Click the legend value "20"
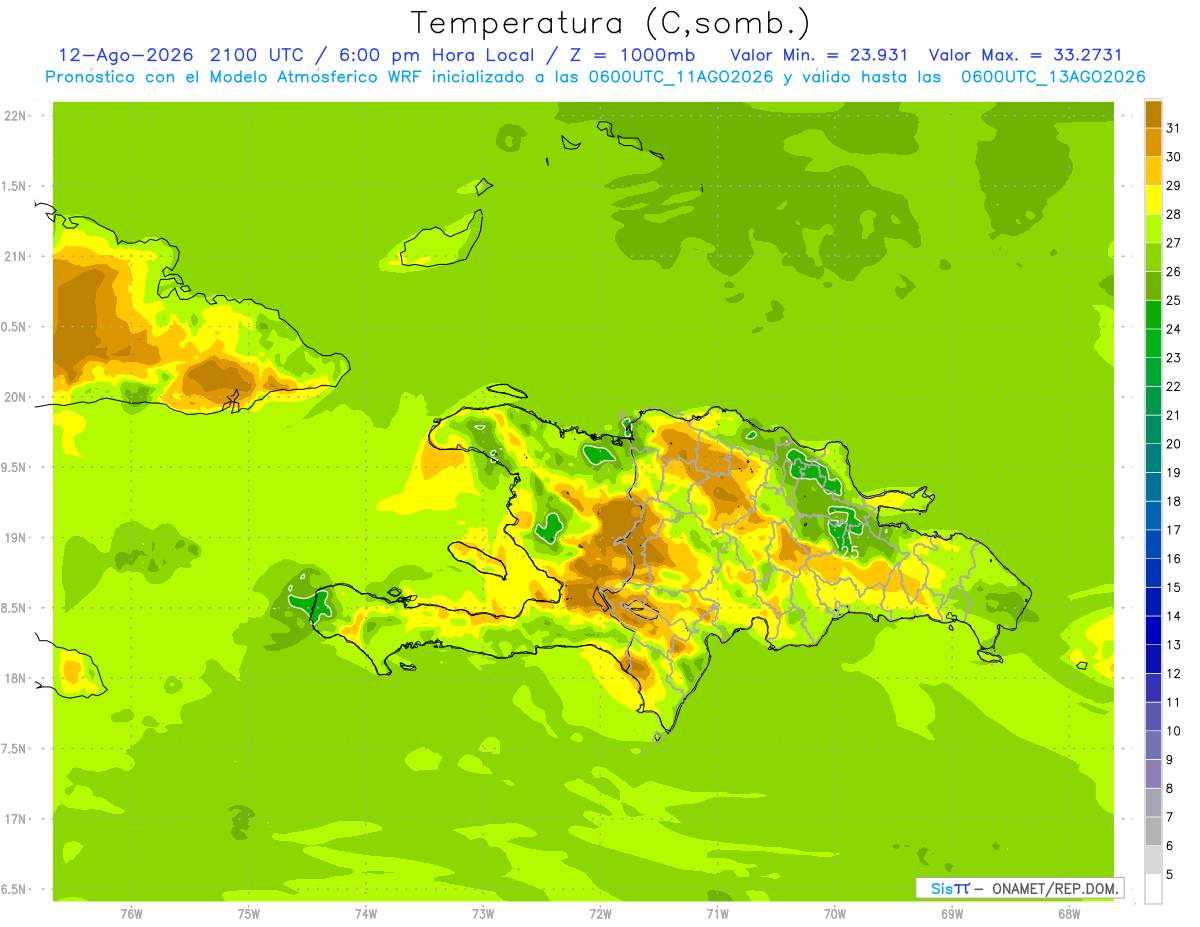The width and height of the screenshot is (1200, 927). point(1174,444)
